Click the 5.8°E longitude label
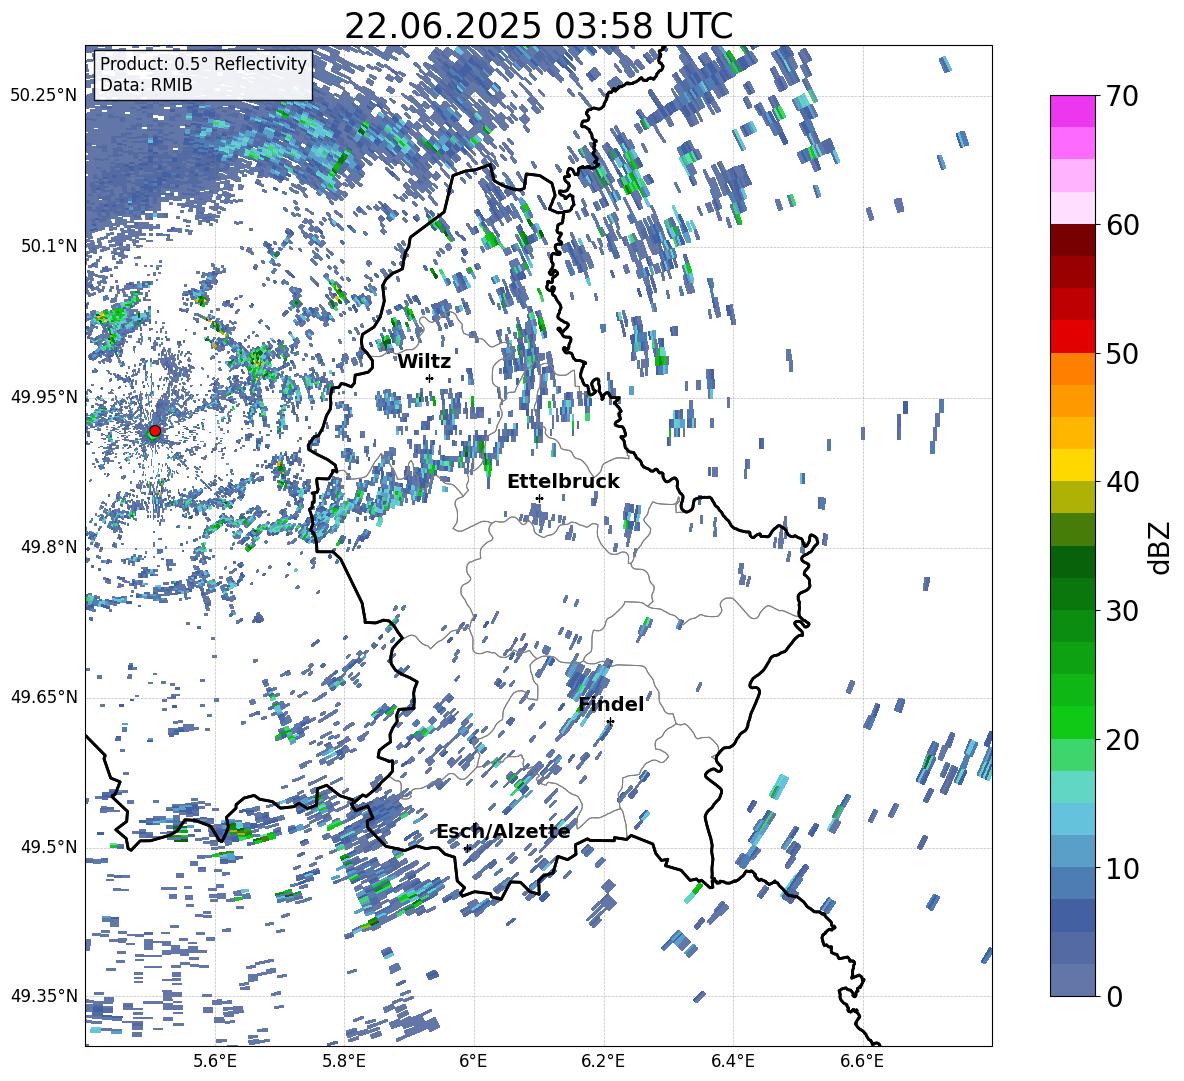The image size is (1184, 1081). tap(344, 1061)
